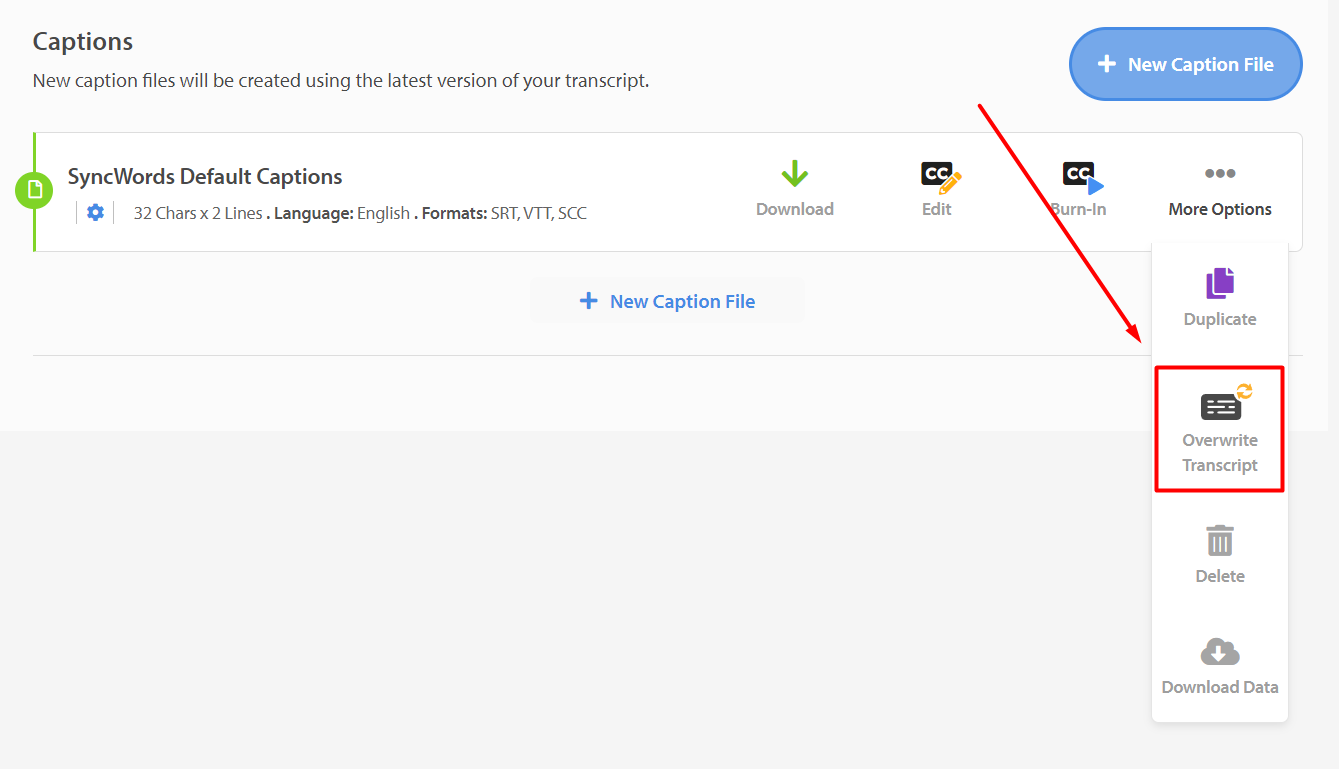Click the trash can Delete icon
Screen dimensions: 1339x769
1220,540
